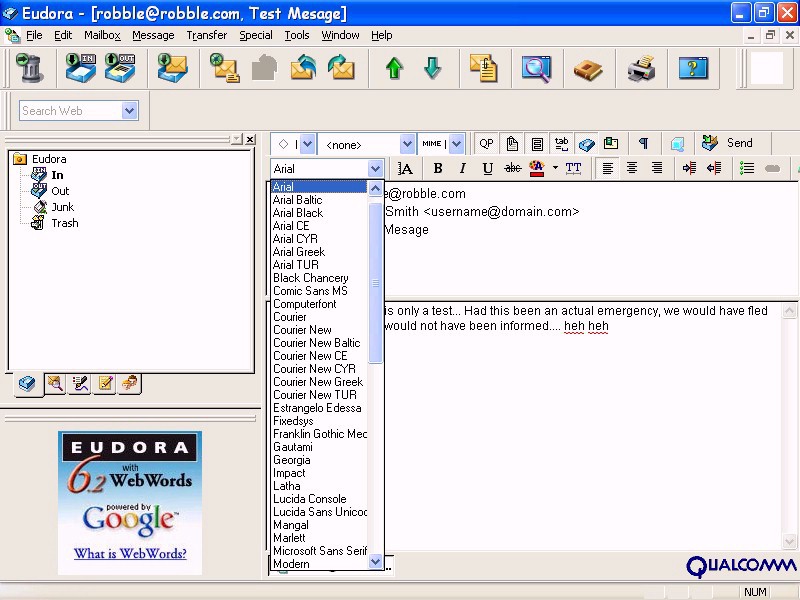This screenshot has height=600, width=800.
Task: Align text left
Action: [x=607, y=168]
